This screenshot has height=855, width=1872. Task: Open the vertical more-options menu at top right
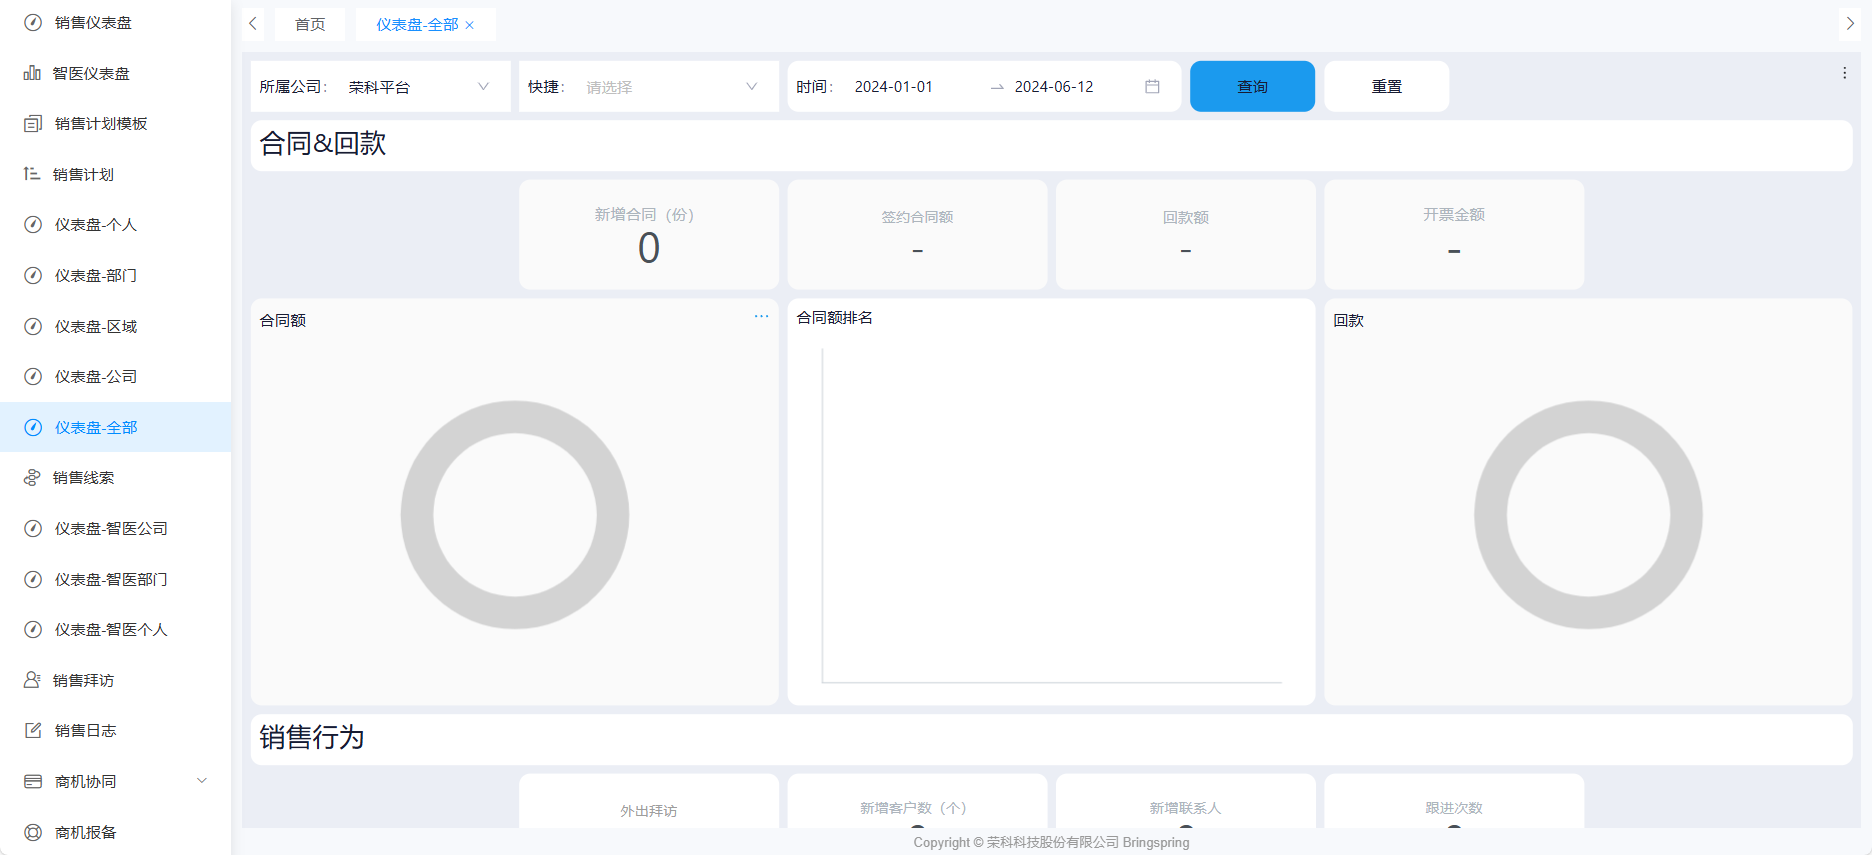click(1844, 73)
